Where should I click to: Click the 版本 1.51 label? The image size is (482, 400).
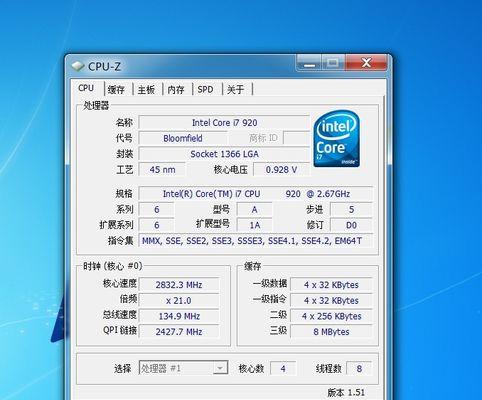click(x=345, y=392)
